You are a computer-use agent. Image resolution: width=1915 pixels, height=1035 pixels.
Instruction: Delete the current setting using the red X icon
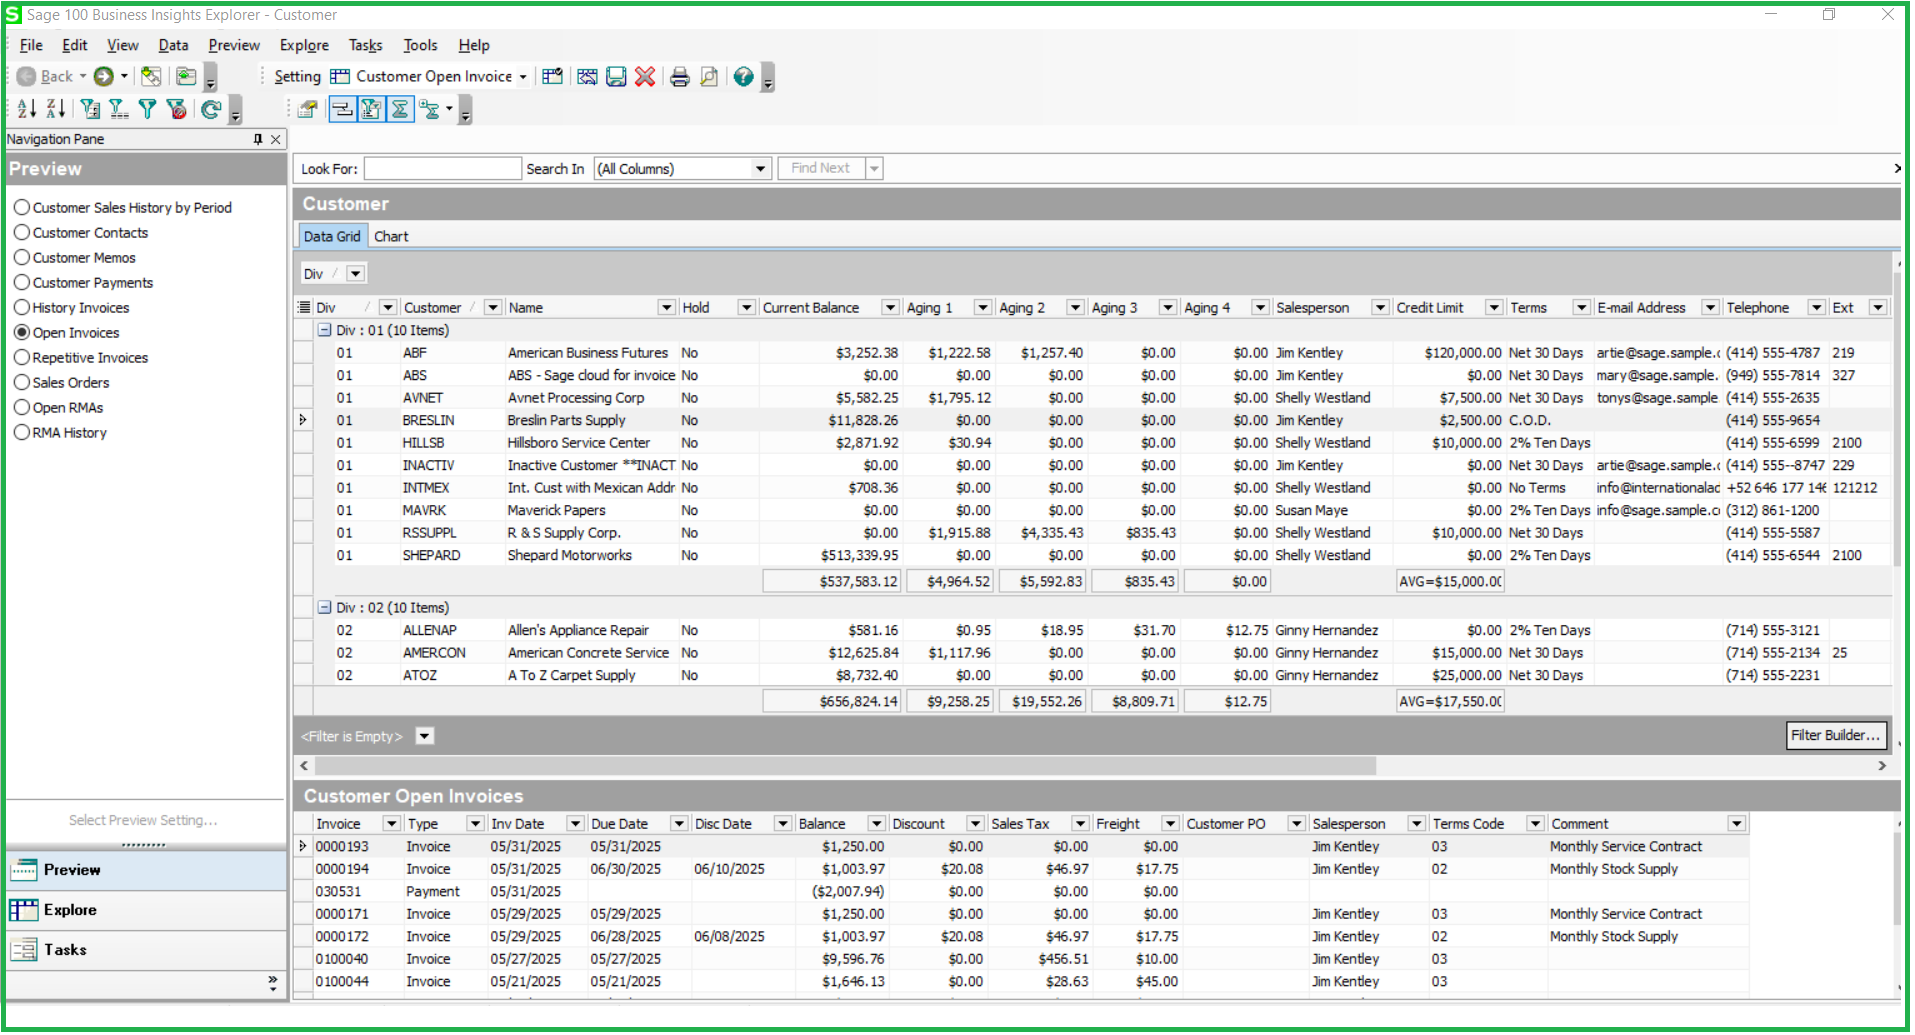[x=645, y=76]
